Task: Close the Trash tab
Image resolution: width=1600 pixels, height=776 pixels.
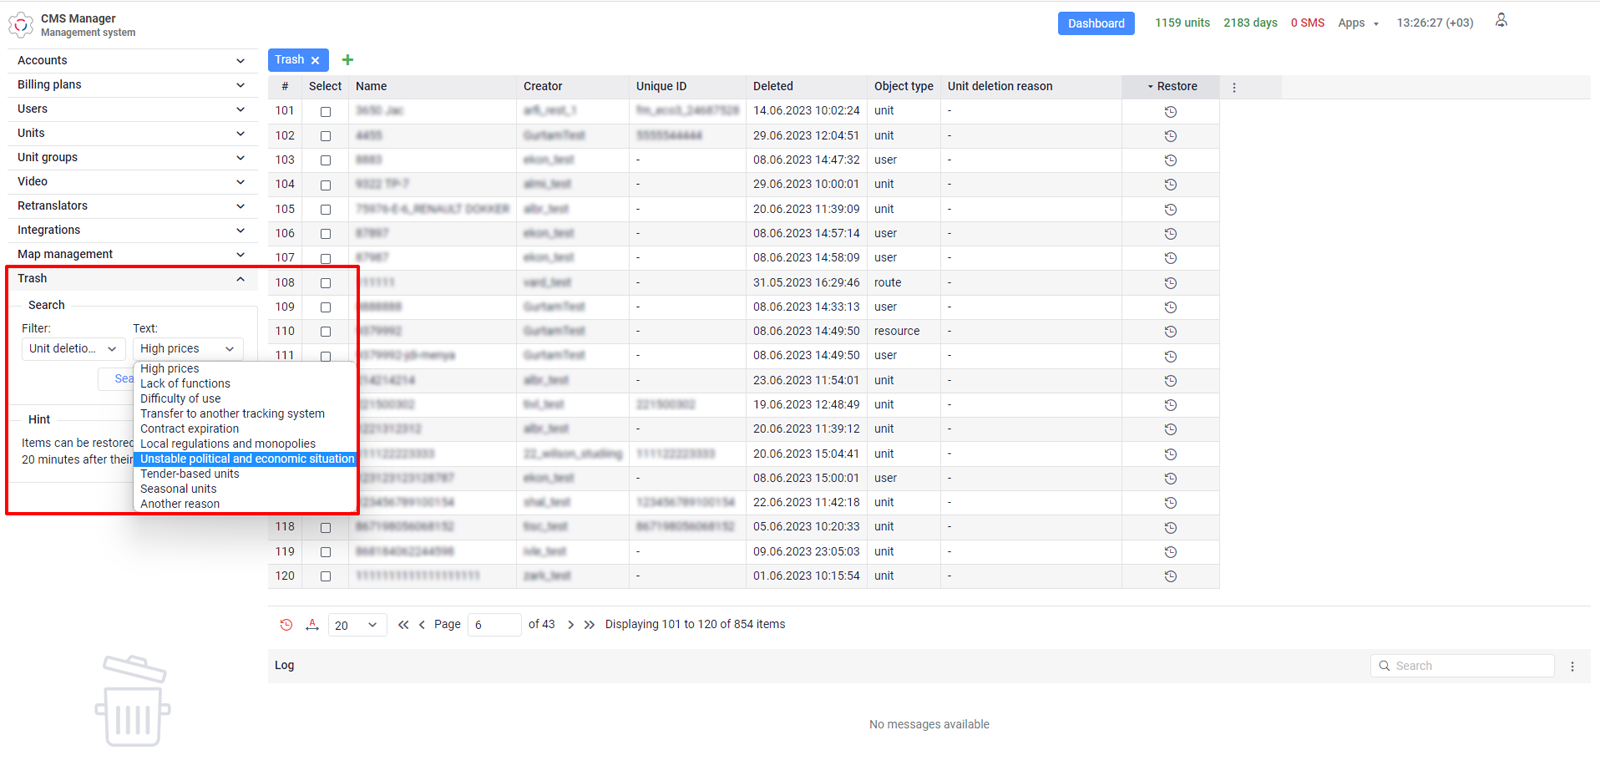Action: coord(315,61)
